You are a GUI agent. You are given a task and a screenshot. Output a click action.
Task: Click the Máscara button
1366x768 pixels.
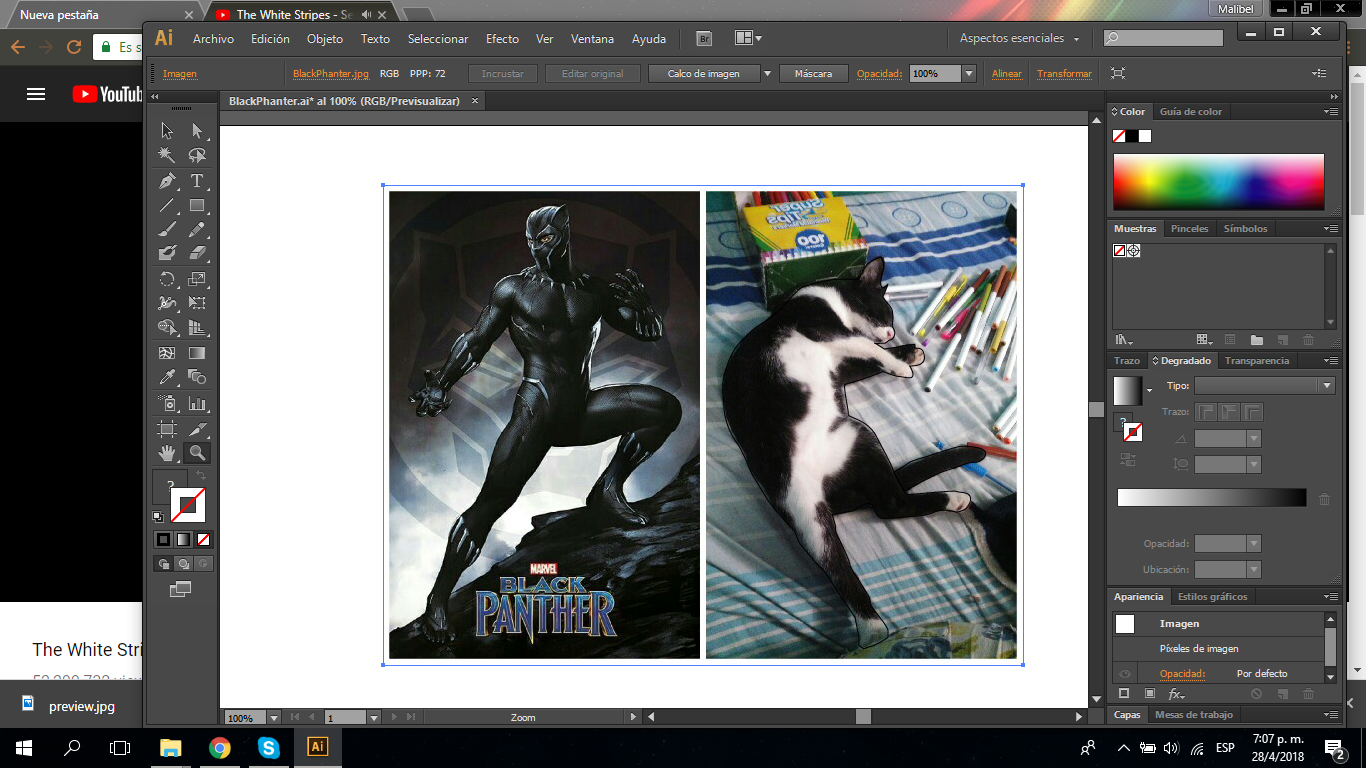[x=813, y=74]
